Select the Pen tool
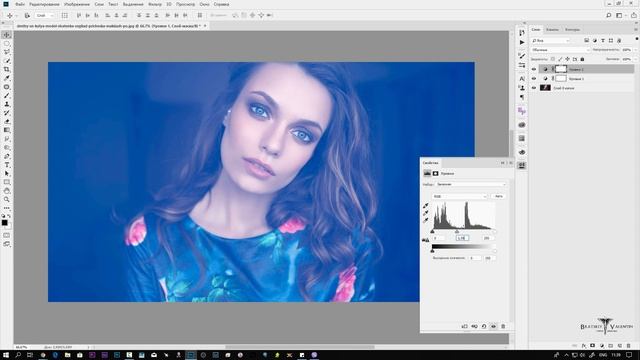640x360 pixels. (x=7, y=156)
